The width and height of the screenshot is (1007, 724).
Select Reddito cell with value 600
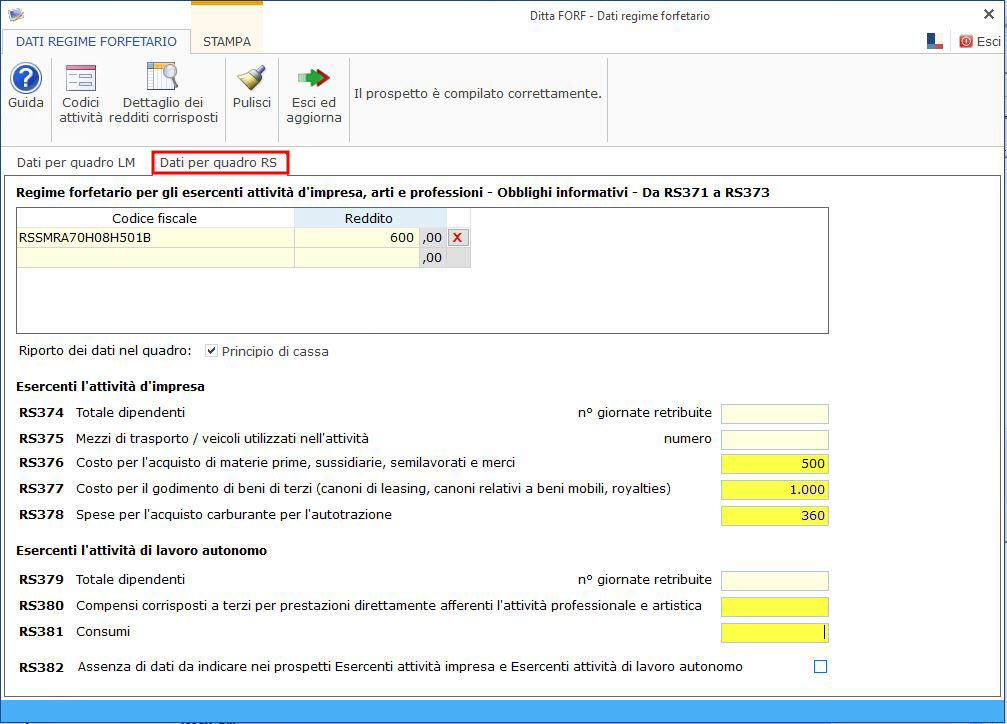click(x=356, y=237)
